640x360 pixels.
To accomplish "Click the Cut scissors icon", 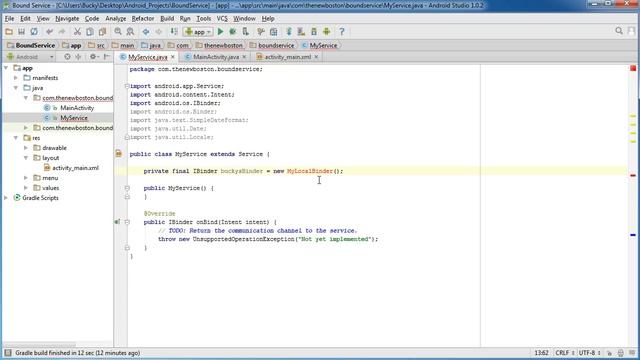I will click(x=77, y=31).
